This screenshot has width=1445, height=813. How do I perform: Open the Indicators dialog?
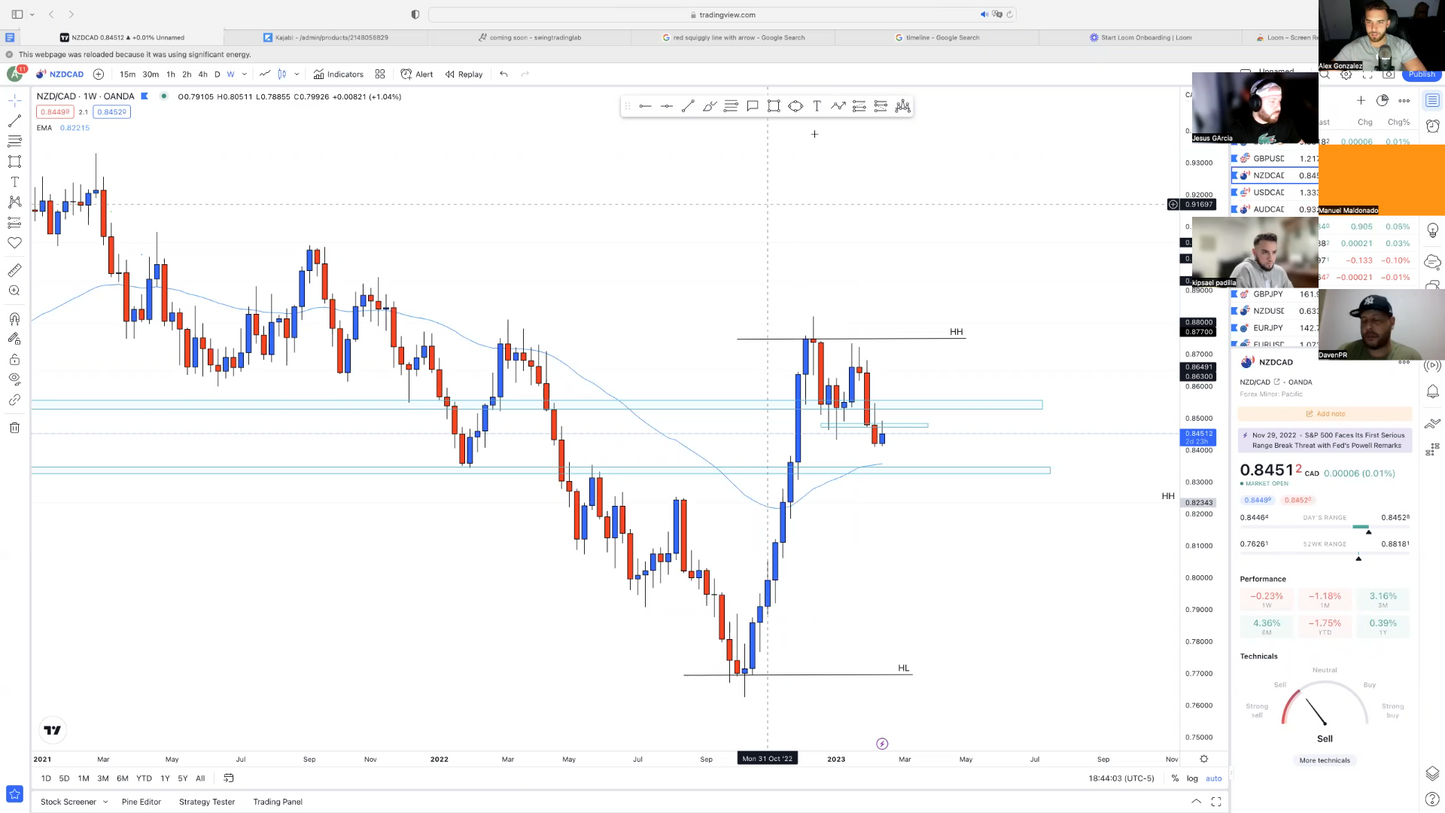pos(338,74)
